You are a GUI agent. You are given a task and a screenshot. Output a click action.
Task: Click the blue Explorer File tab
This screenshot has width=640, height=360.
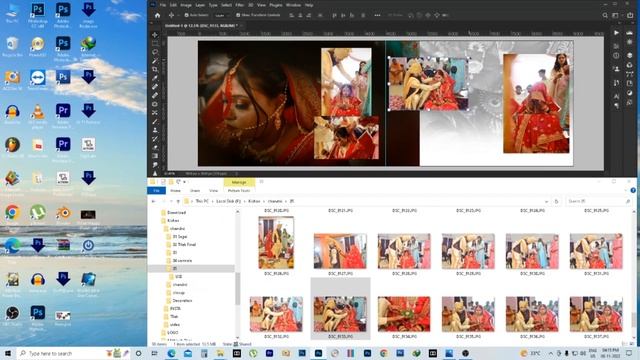tap(157, 191)
